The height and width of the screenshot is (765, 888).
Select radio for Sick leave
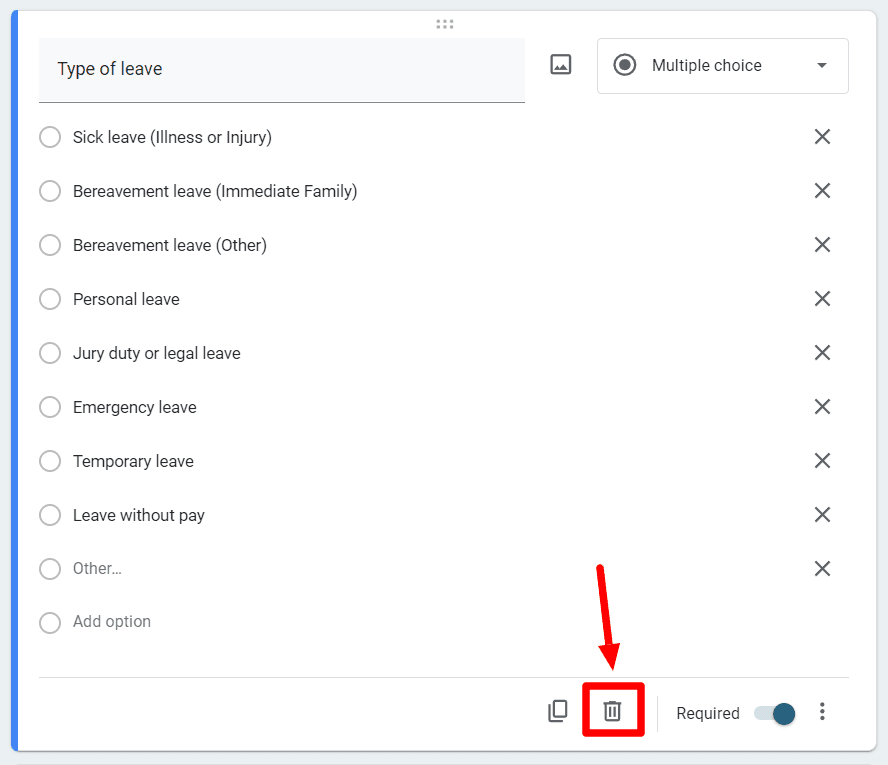click(50, 137)
